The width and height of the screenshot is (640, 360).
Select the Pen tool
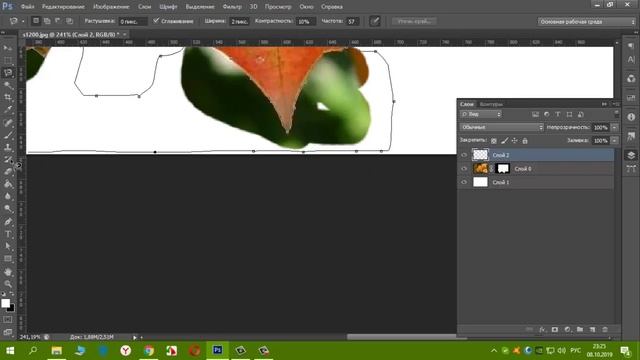tap(8, 222)
